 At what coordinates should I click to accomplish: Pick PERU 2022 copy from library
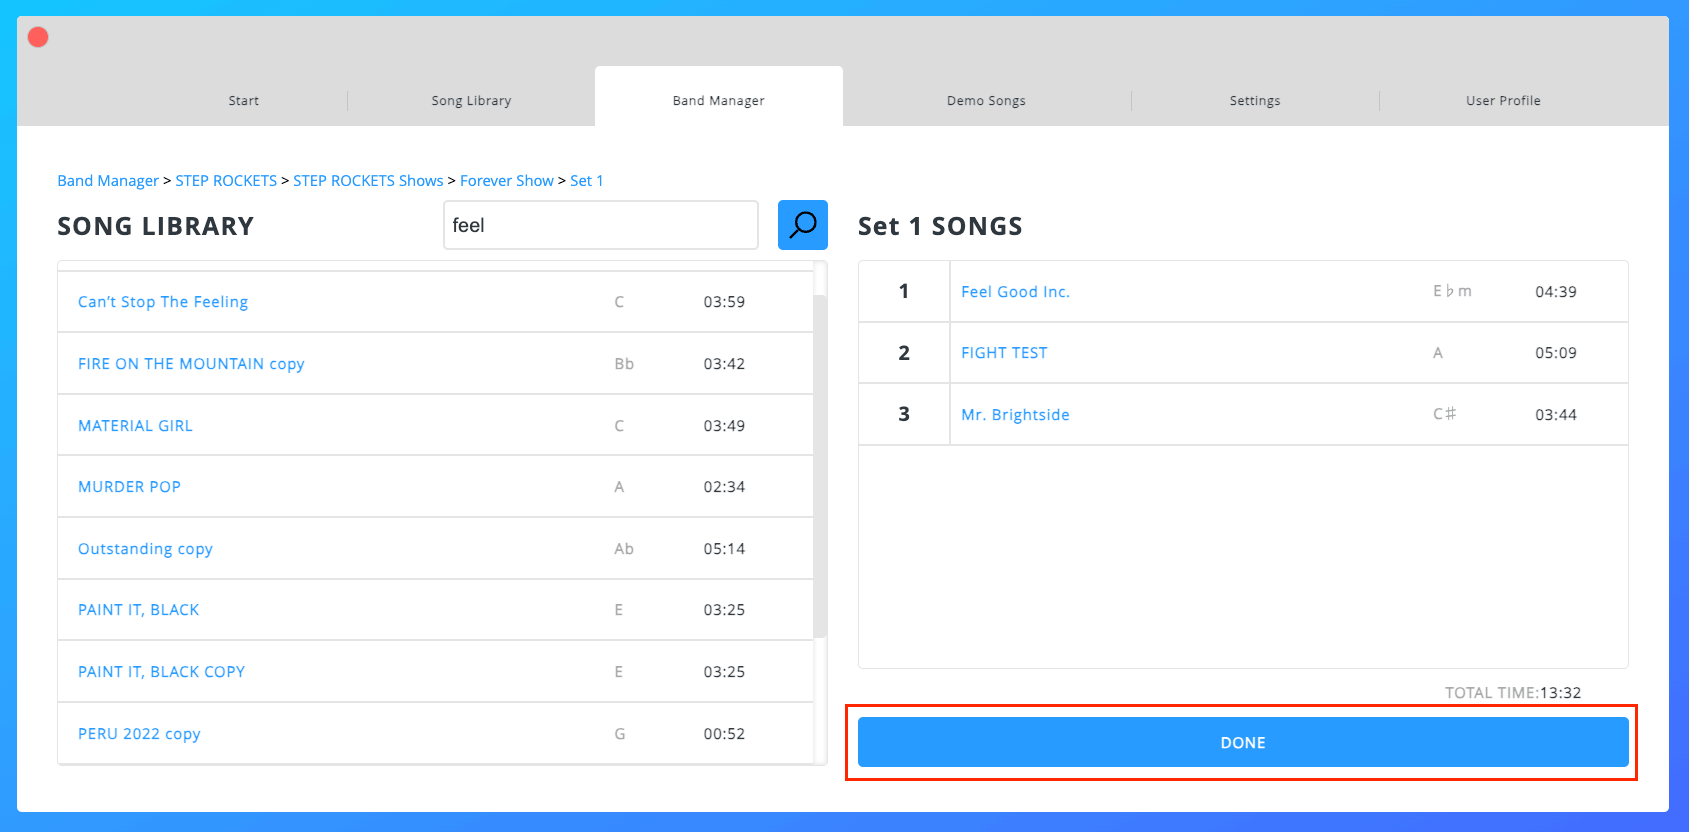pos(139,734)
